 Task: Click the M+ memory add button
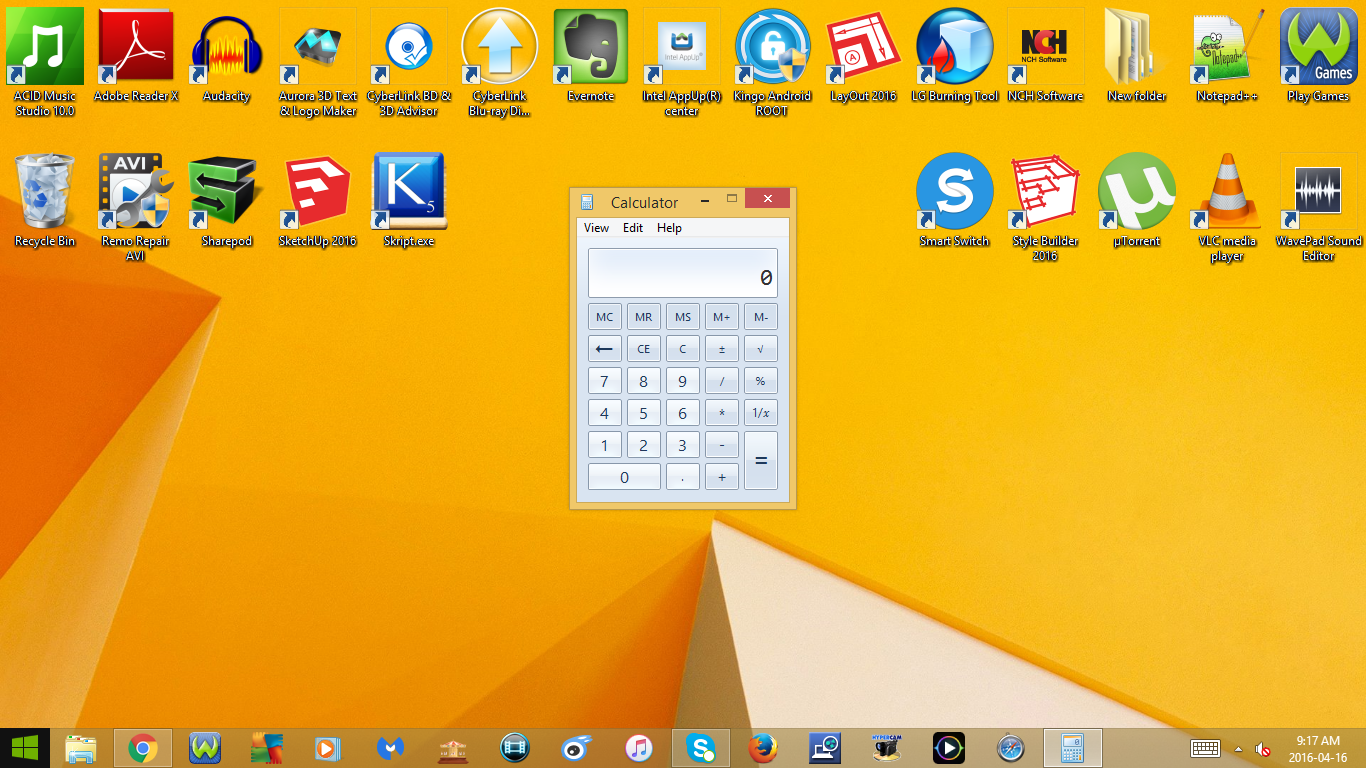tap(721, 317)
